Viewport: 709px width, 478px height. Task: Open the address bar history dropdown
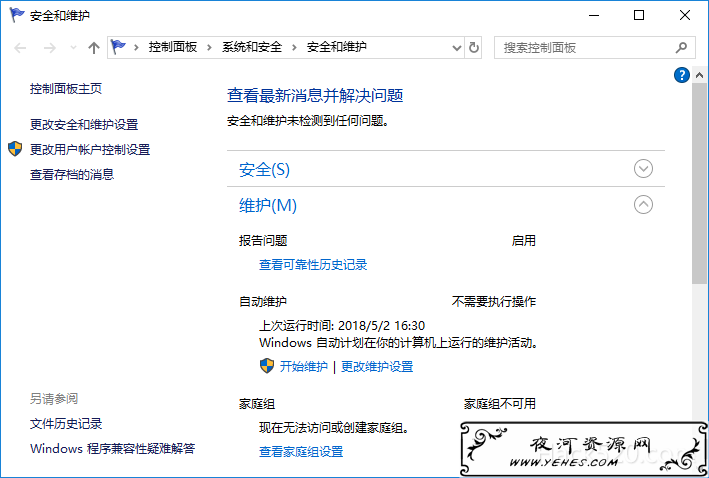coord(457,48)
